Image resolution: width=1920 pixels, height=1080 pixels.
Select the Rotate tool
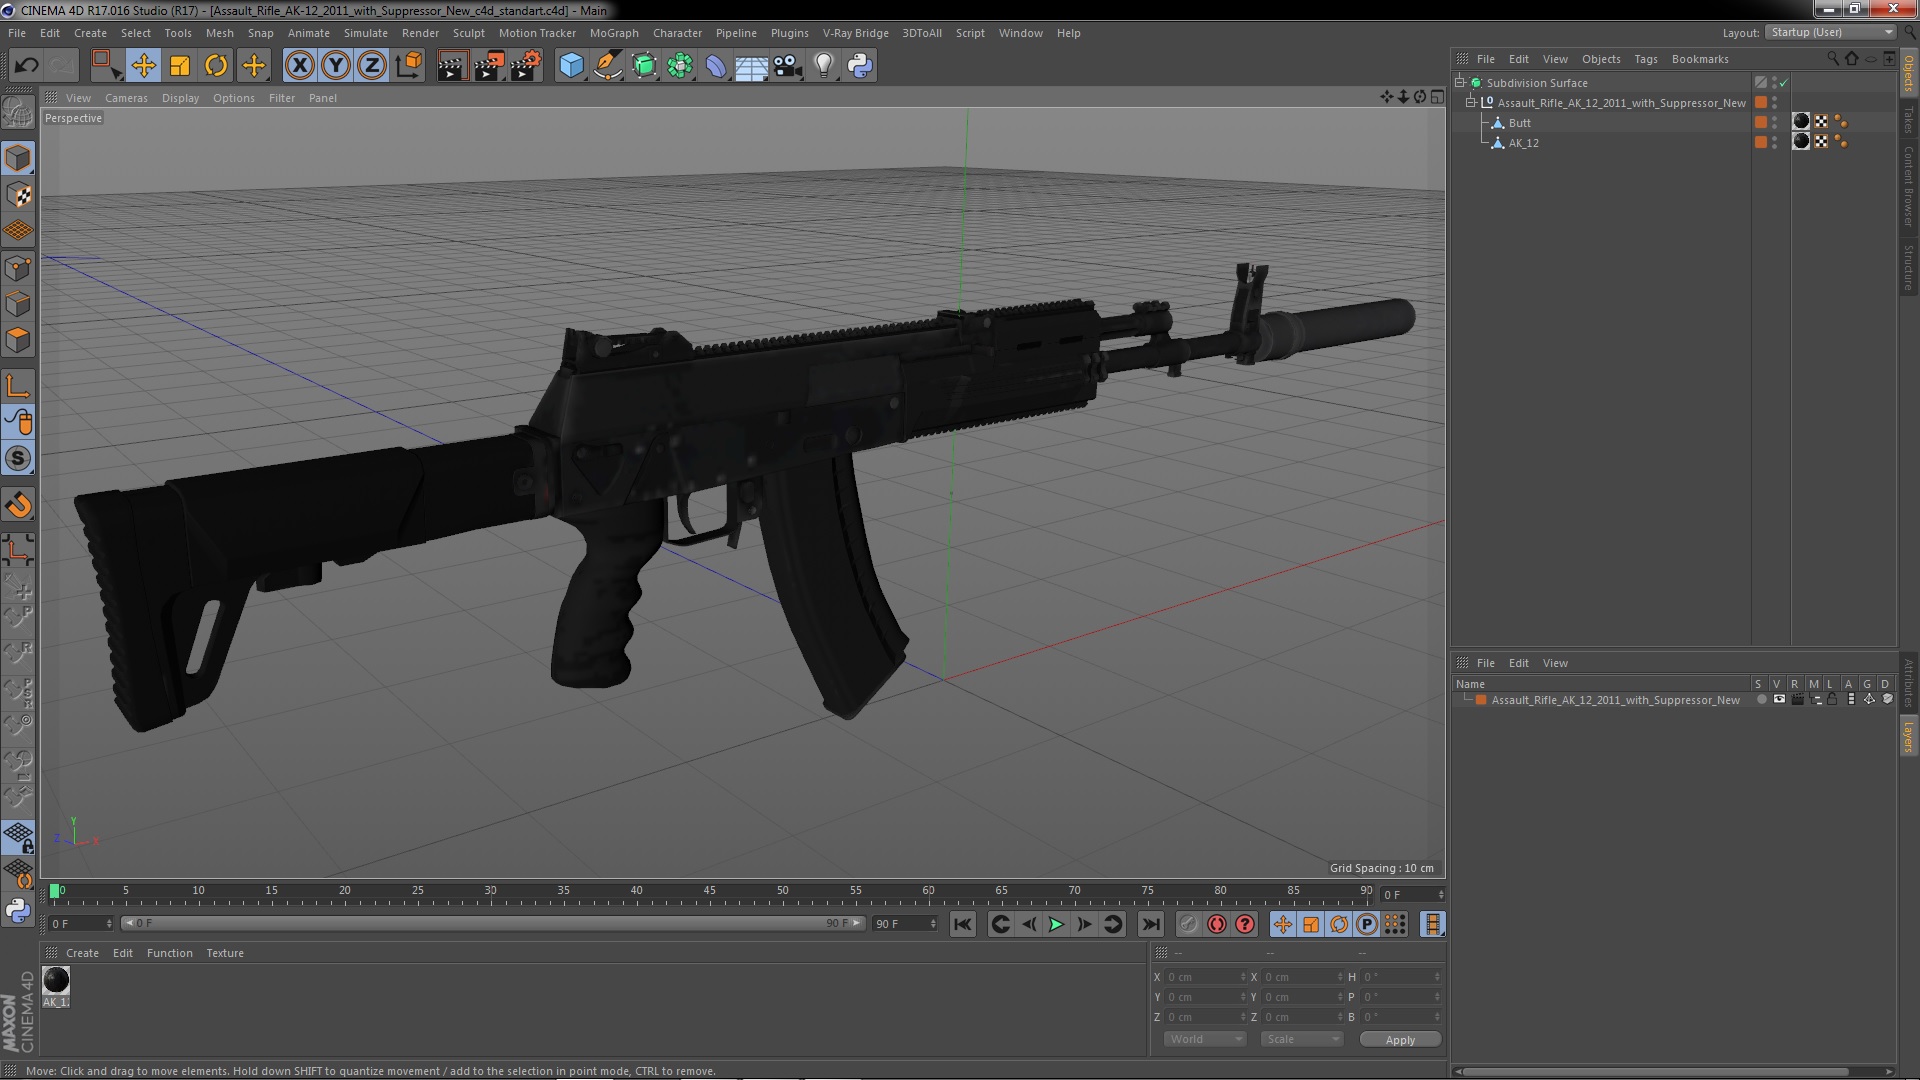pos(216,66)
